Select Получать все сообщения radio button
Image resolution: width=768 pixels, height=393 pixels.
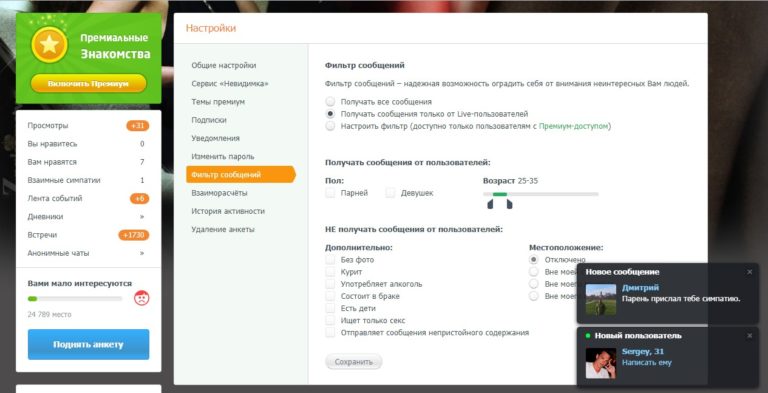331,101
